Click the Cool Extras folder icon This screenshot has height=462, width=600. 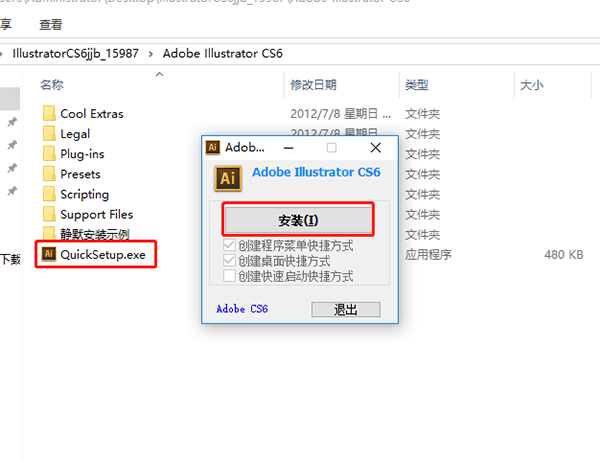(49, 113)
